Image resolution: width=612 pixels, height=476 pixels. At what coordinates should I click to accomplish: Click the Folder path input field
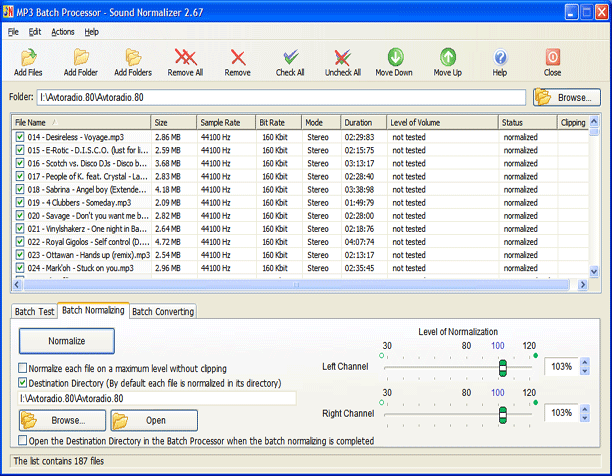click(281, 97)
